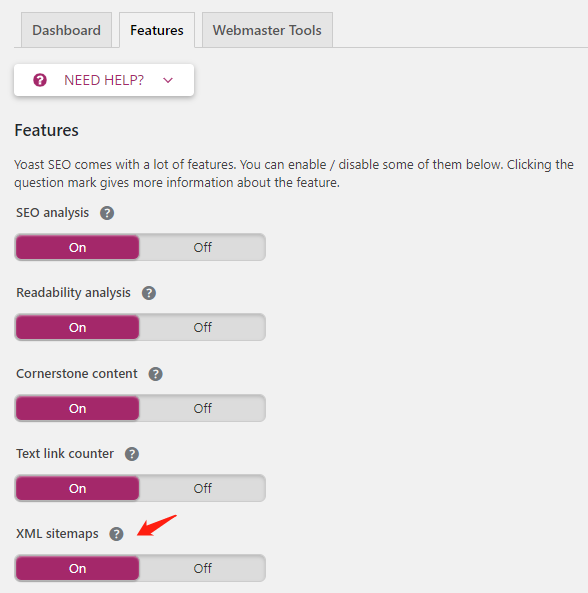
Task: Click the purple Need Help question icon
Action: 40,80
